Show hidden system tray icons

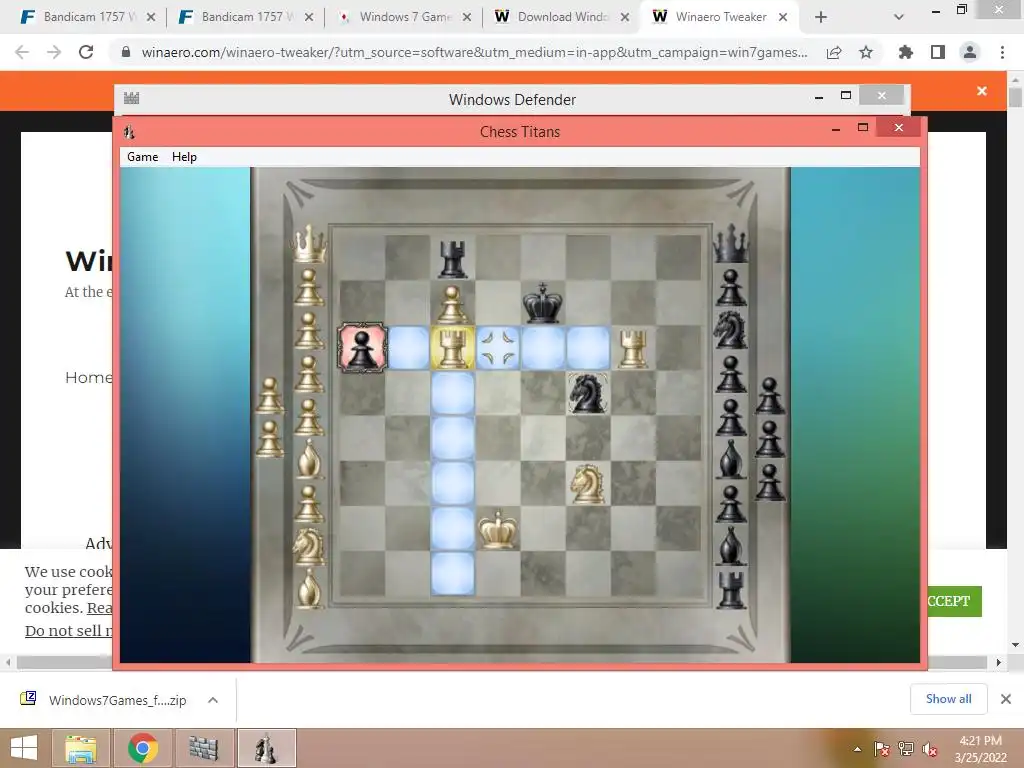[x=857, y=749]
